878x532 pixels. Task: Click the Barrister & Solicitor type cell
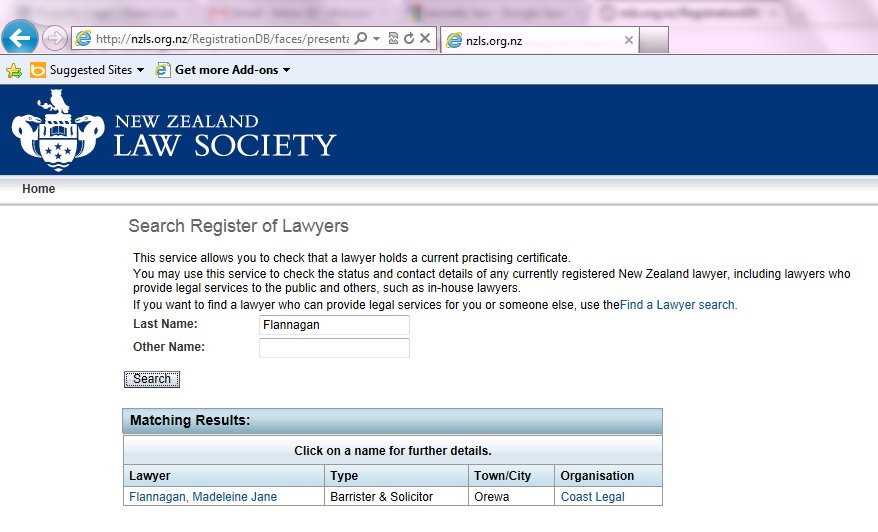pos(396,496)
